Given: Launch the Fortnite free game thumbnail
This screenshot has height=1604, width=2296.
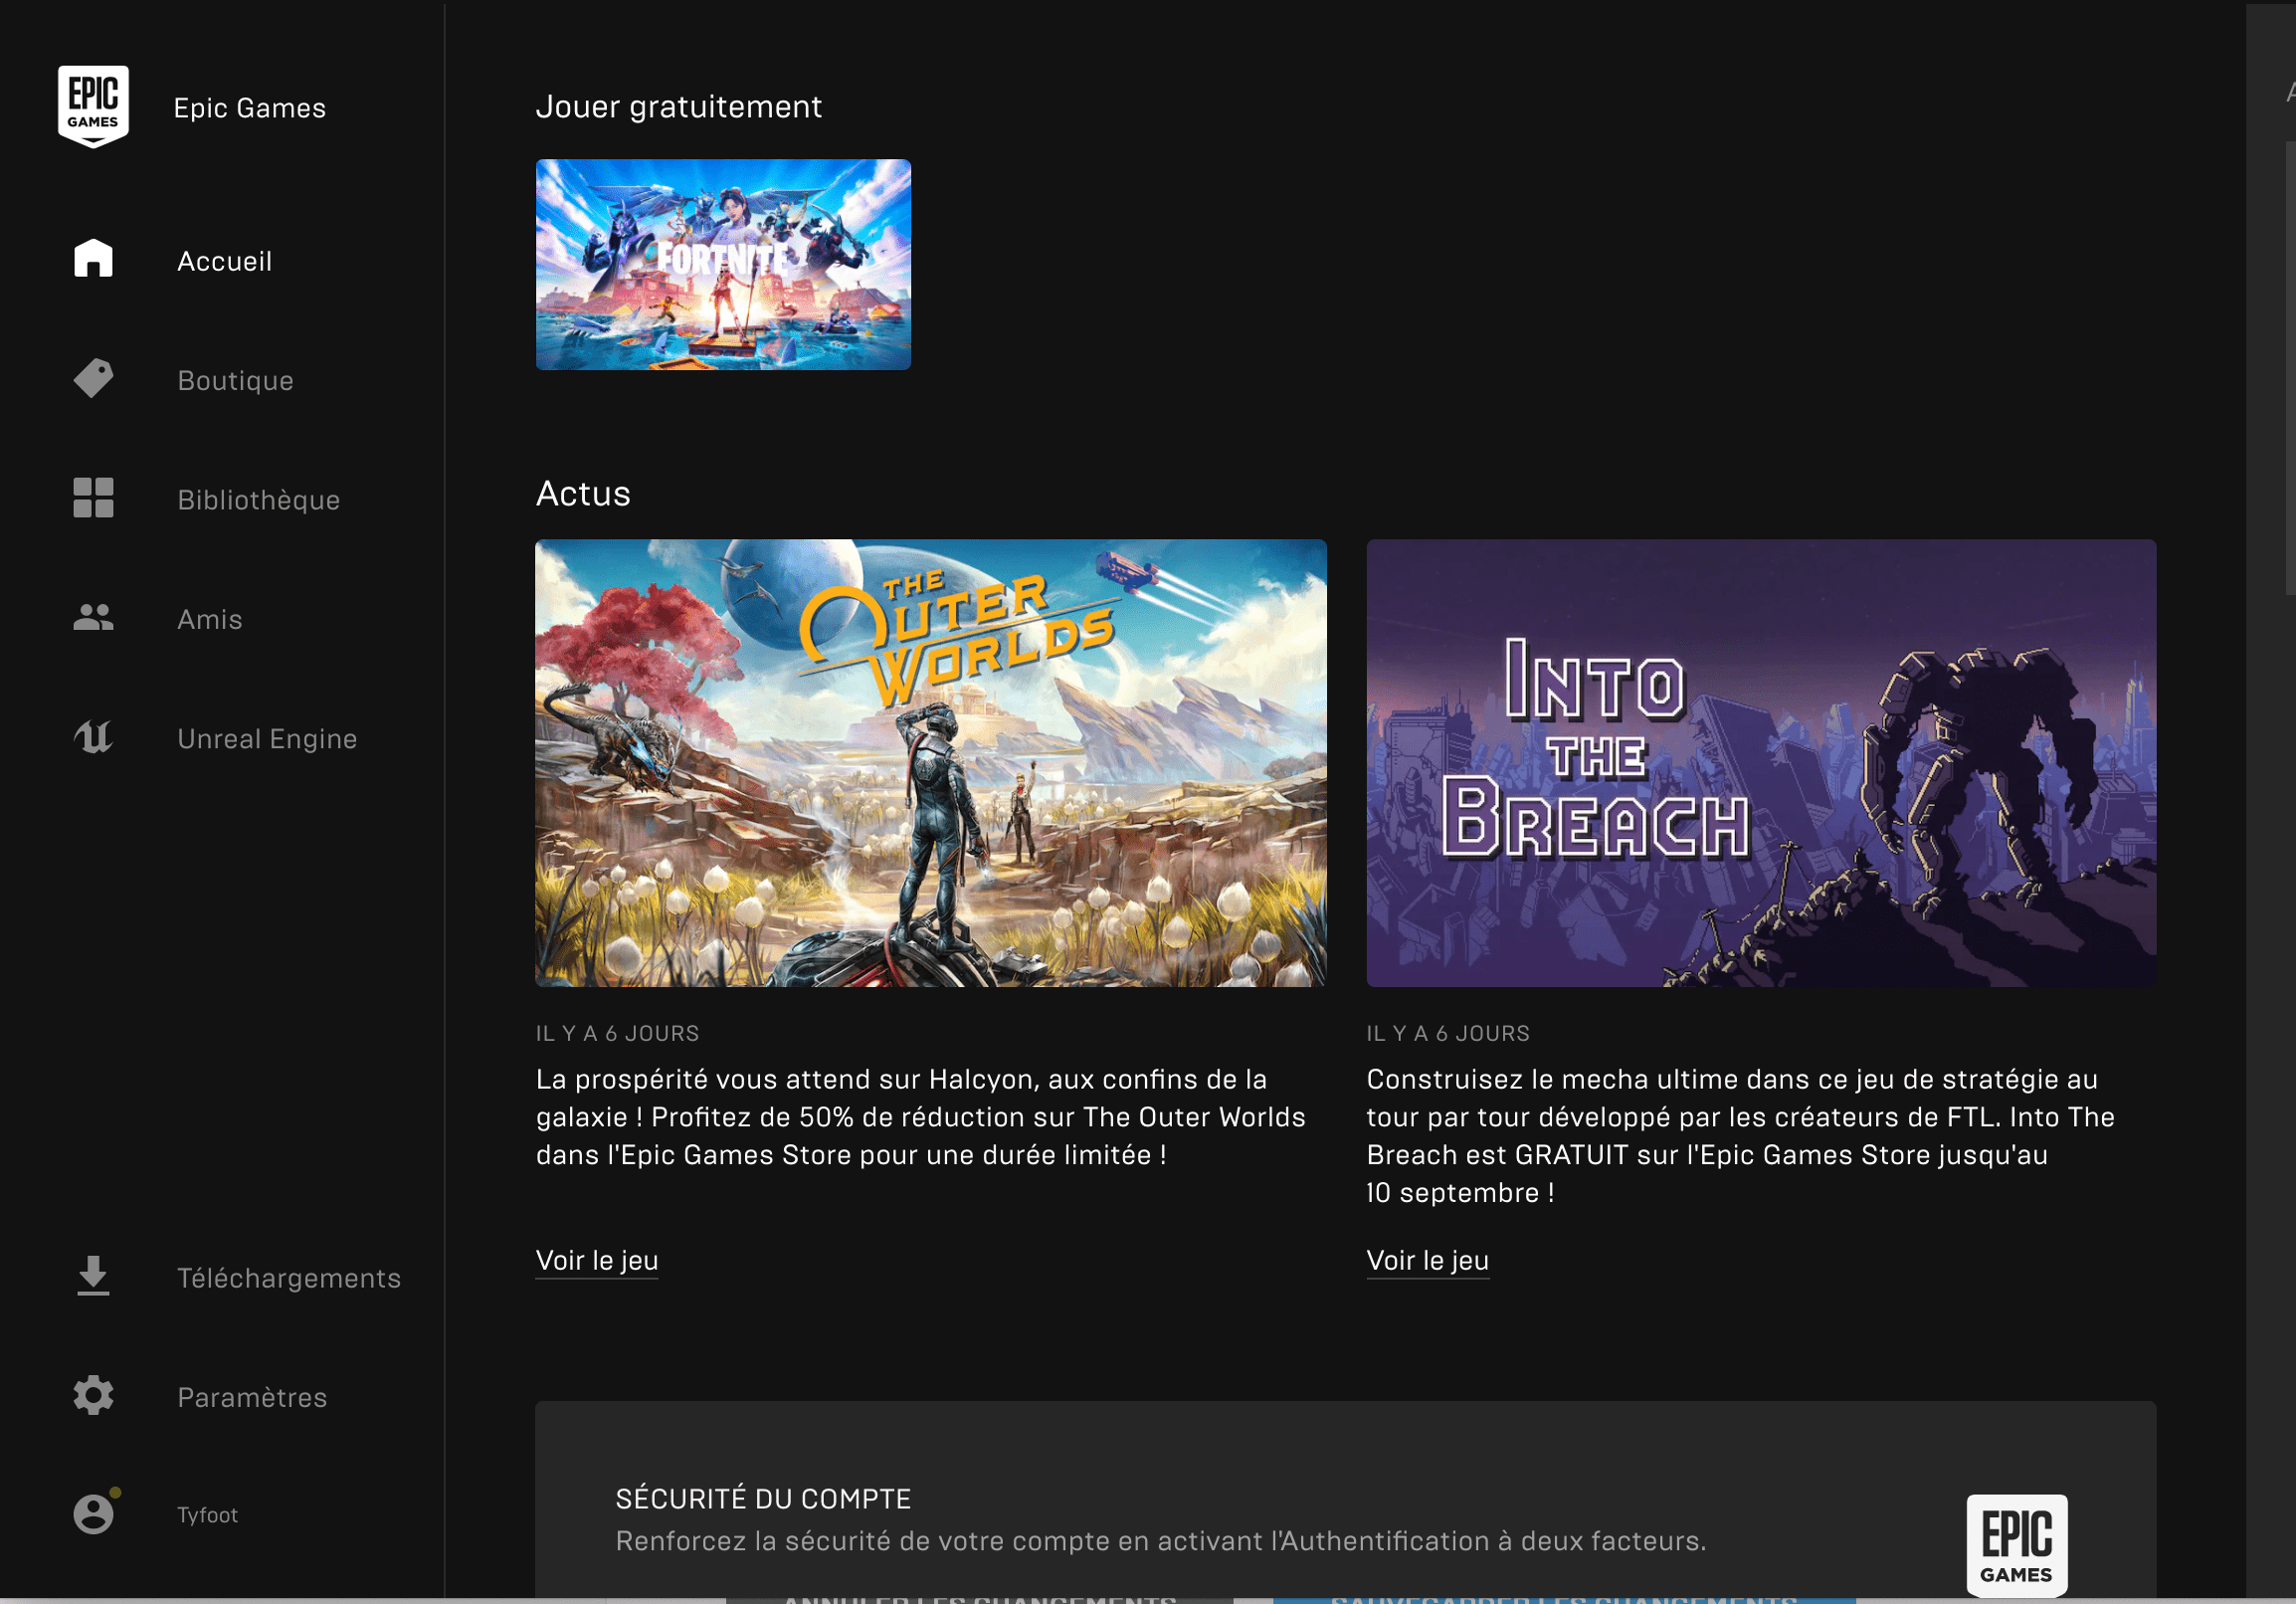Looking at the screenshot, I should pyautogui.click(x=723, y=265).
